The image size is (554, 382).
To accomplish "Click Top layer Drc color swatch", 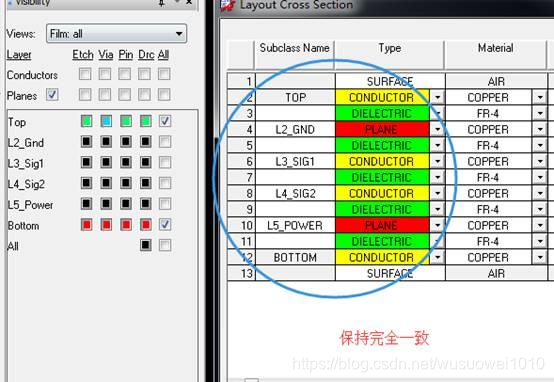I will 146,121.
